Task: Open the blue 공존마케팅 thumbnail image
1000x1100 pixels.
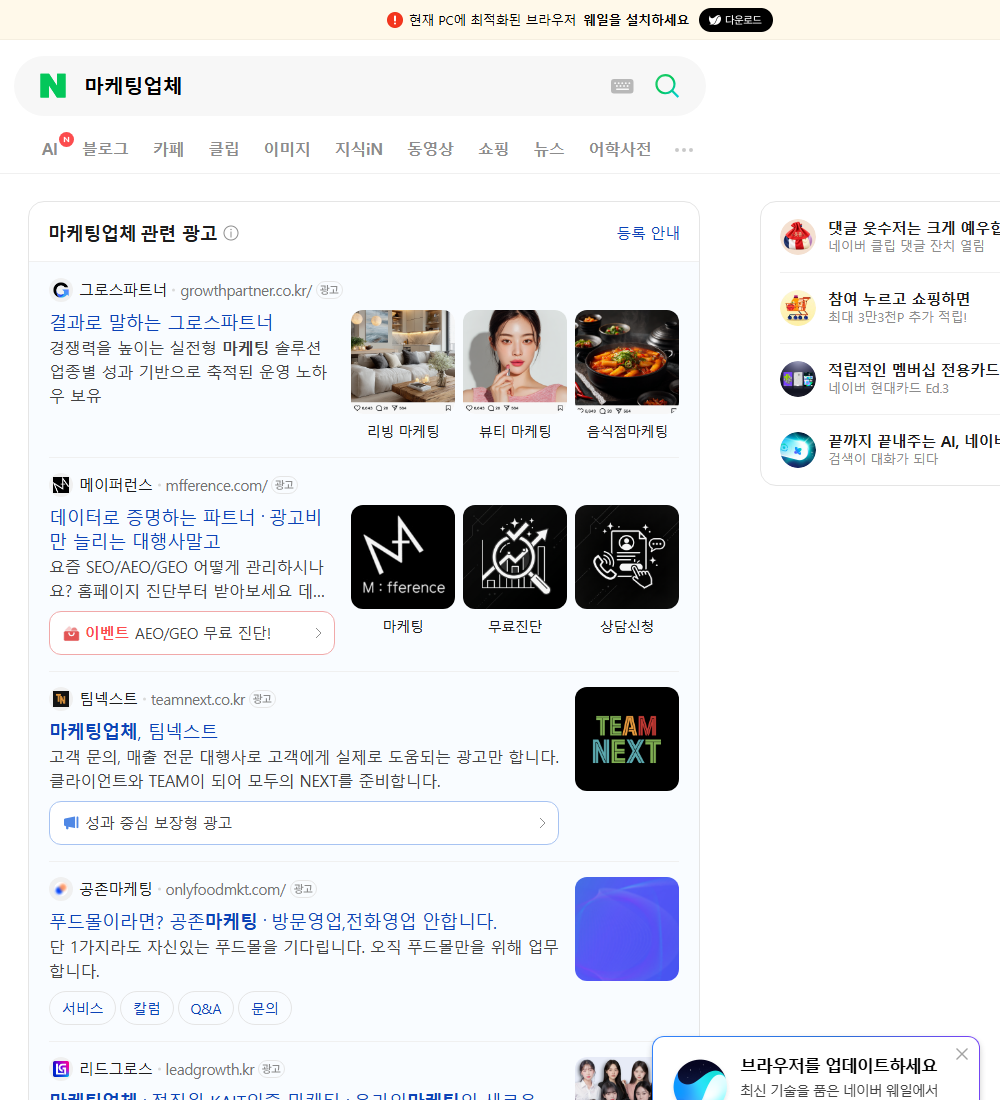Action: pyautogui.click(x=627, y=929)
